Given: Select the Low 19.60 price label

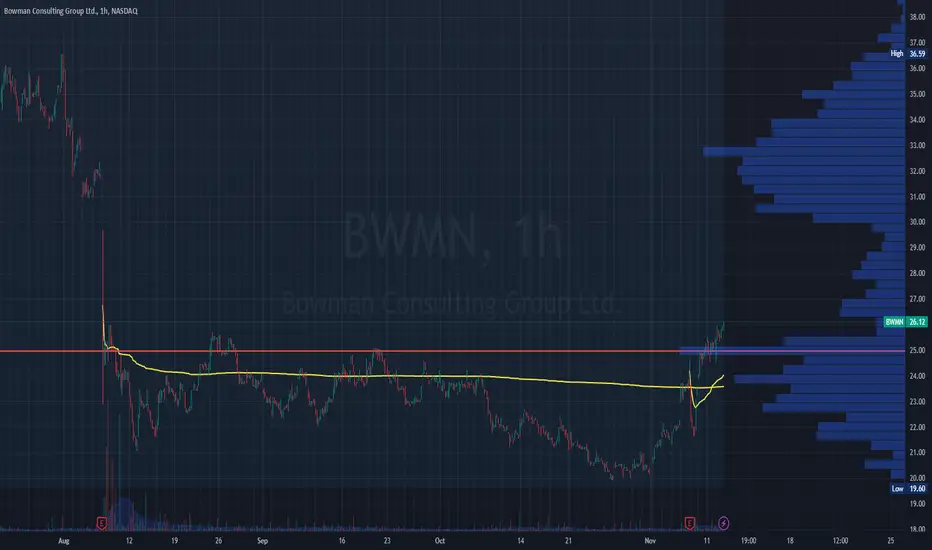Looking at the screenshot, I should click(908, 489).
